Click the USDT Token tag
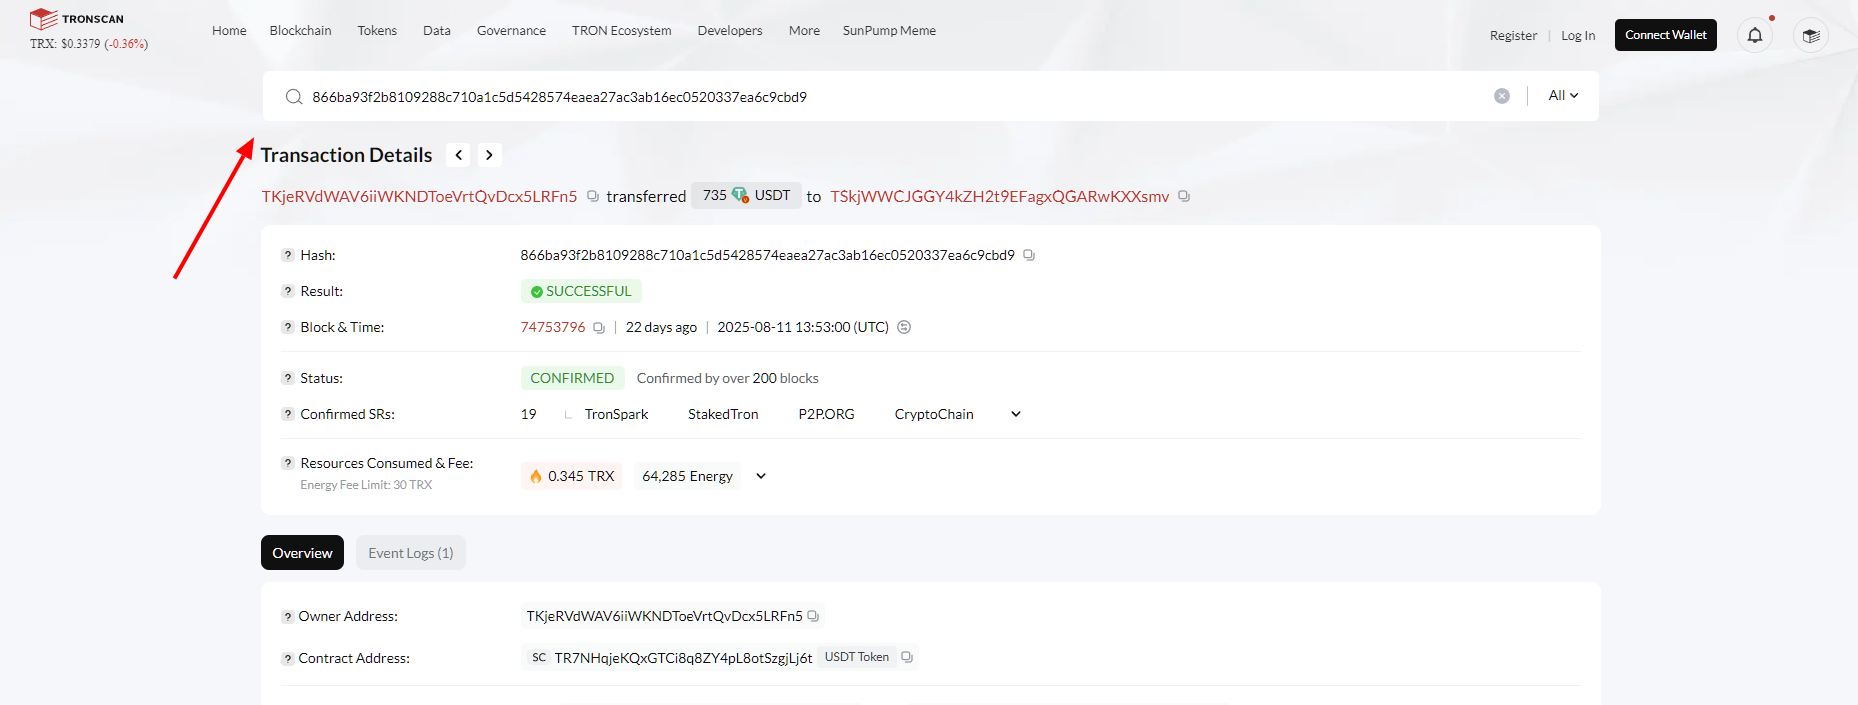Screen dimensions: 1858x705 [x=857, y=657]
